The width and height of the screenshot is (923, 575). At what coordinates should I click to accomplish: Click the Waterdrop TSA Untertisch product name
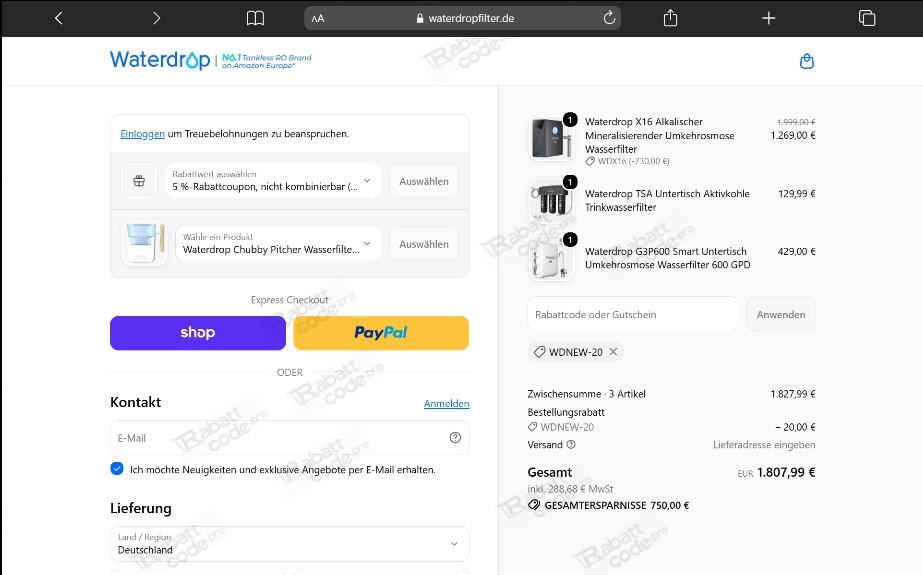point(667,200)
